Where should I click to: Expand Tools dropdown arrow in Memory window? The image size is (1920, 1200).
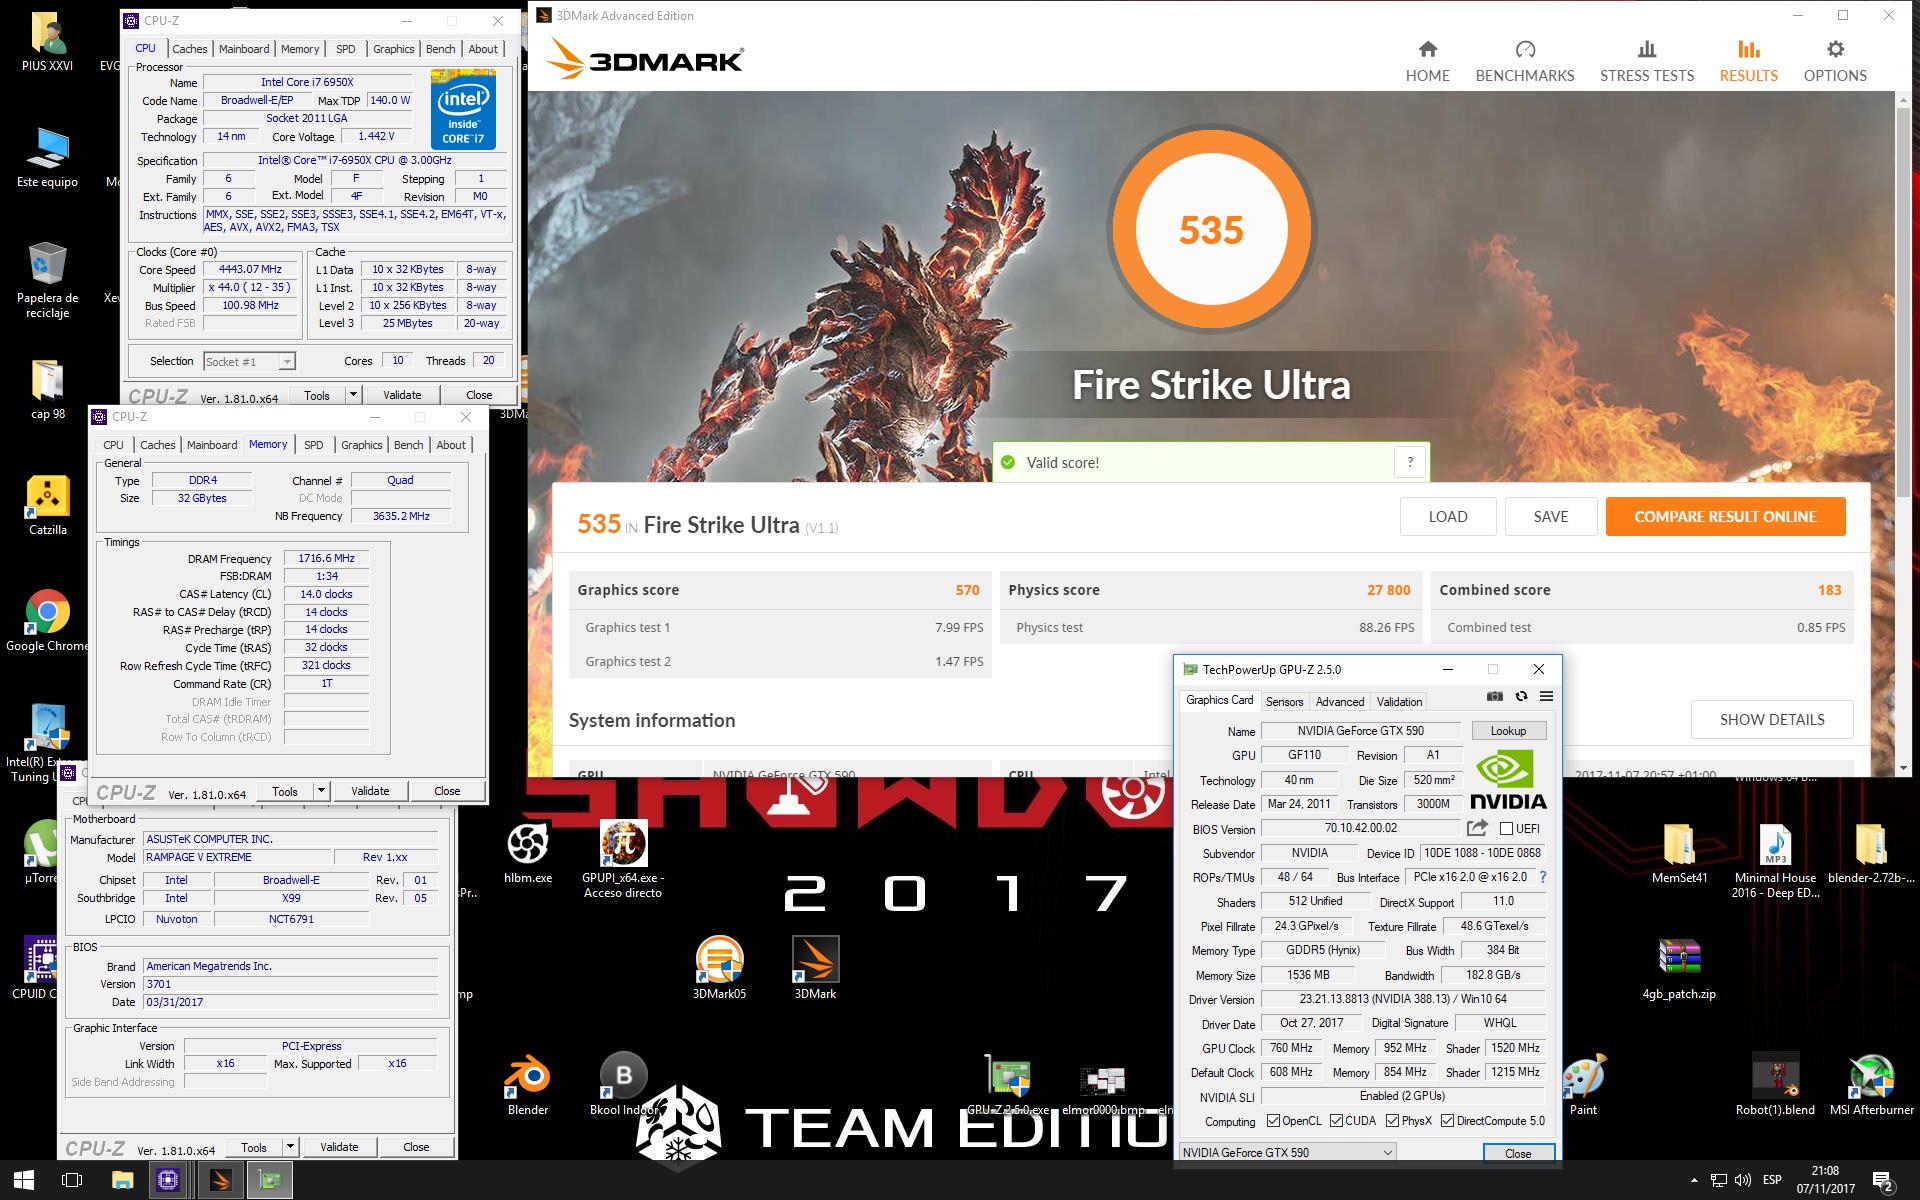(x=321, y=791)
